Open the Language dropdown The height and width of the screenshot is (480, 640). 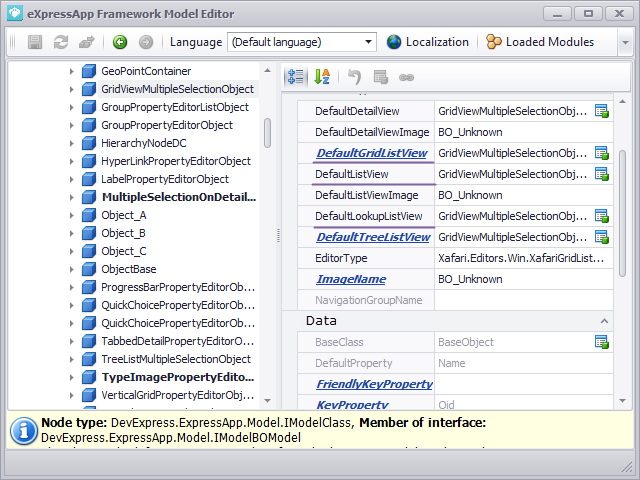point(368,42)
